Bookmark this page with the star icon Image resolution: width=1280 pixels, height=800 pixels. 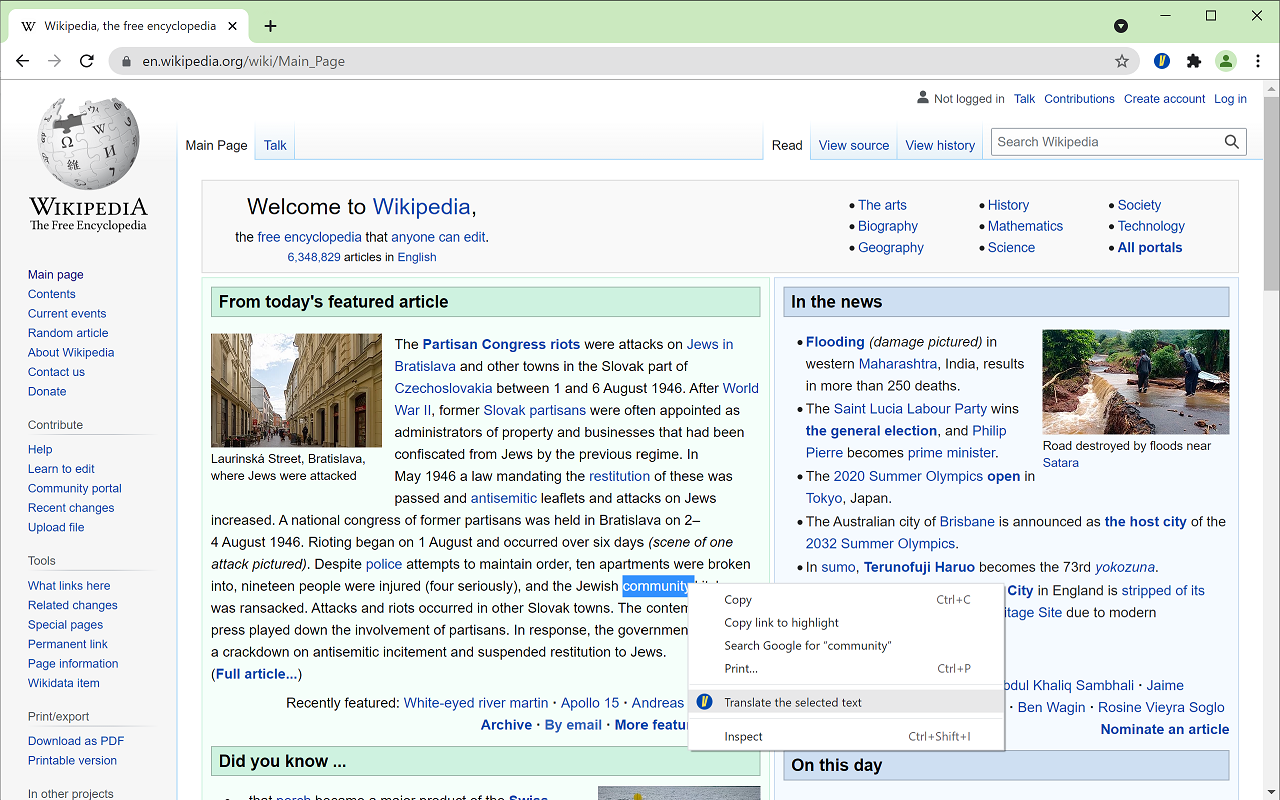[1122, 61]
